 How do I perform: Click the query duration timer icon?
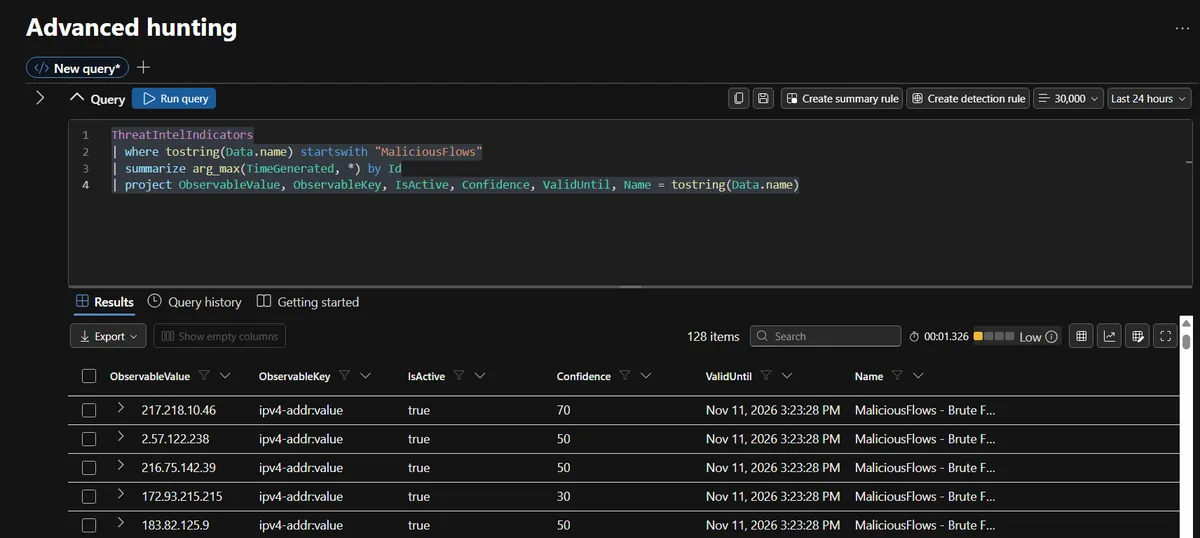coord(915,337)
